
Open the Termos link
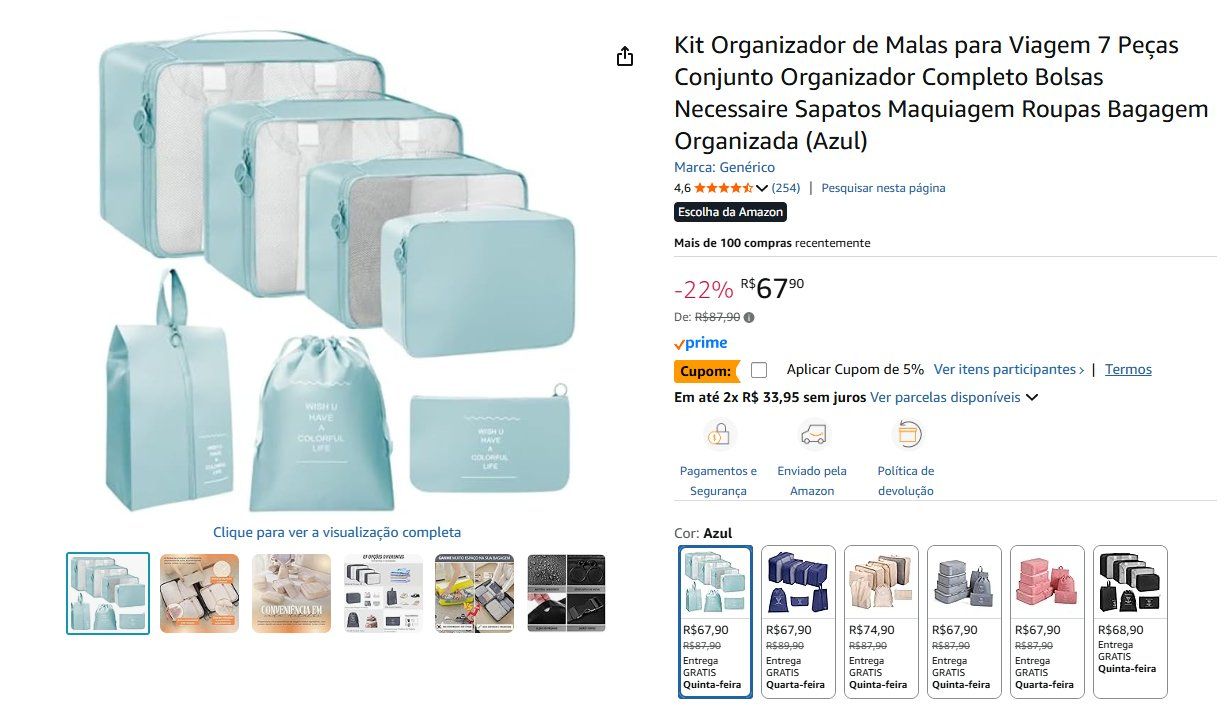pos(1128,369)
